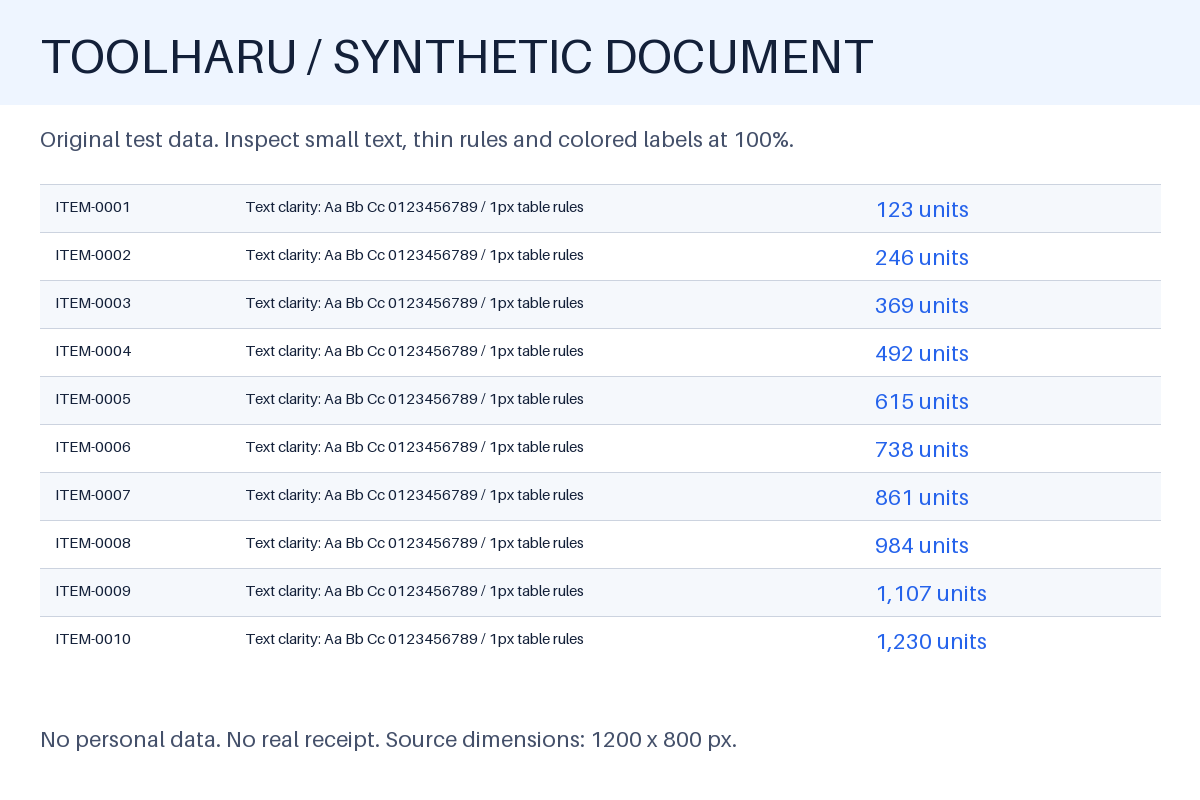This screenshot has width=1200, height=800.
Task: Click the ITEM-0001 row label
Action: [93, 207]
